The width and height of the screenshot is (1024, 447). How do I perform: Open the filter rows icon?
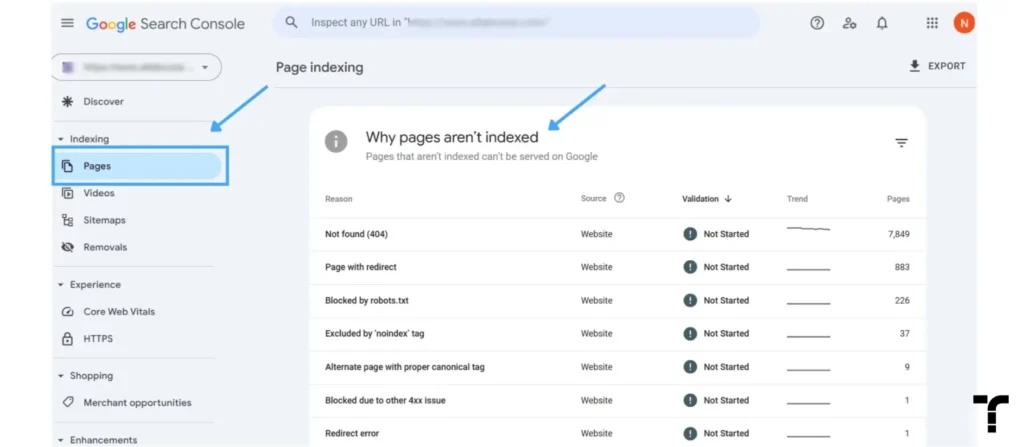tap(901, 142)
